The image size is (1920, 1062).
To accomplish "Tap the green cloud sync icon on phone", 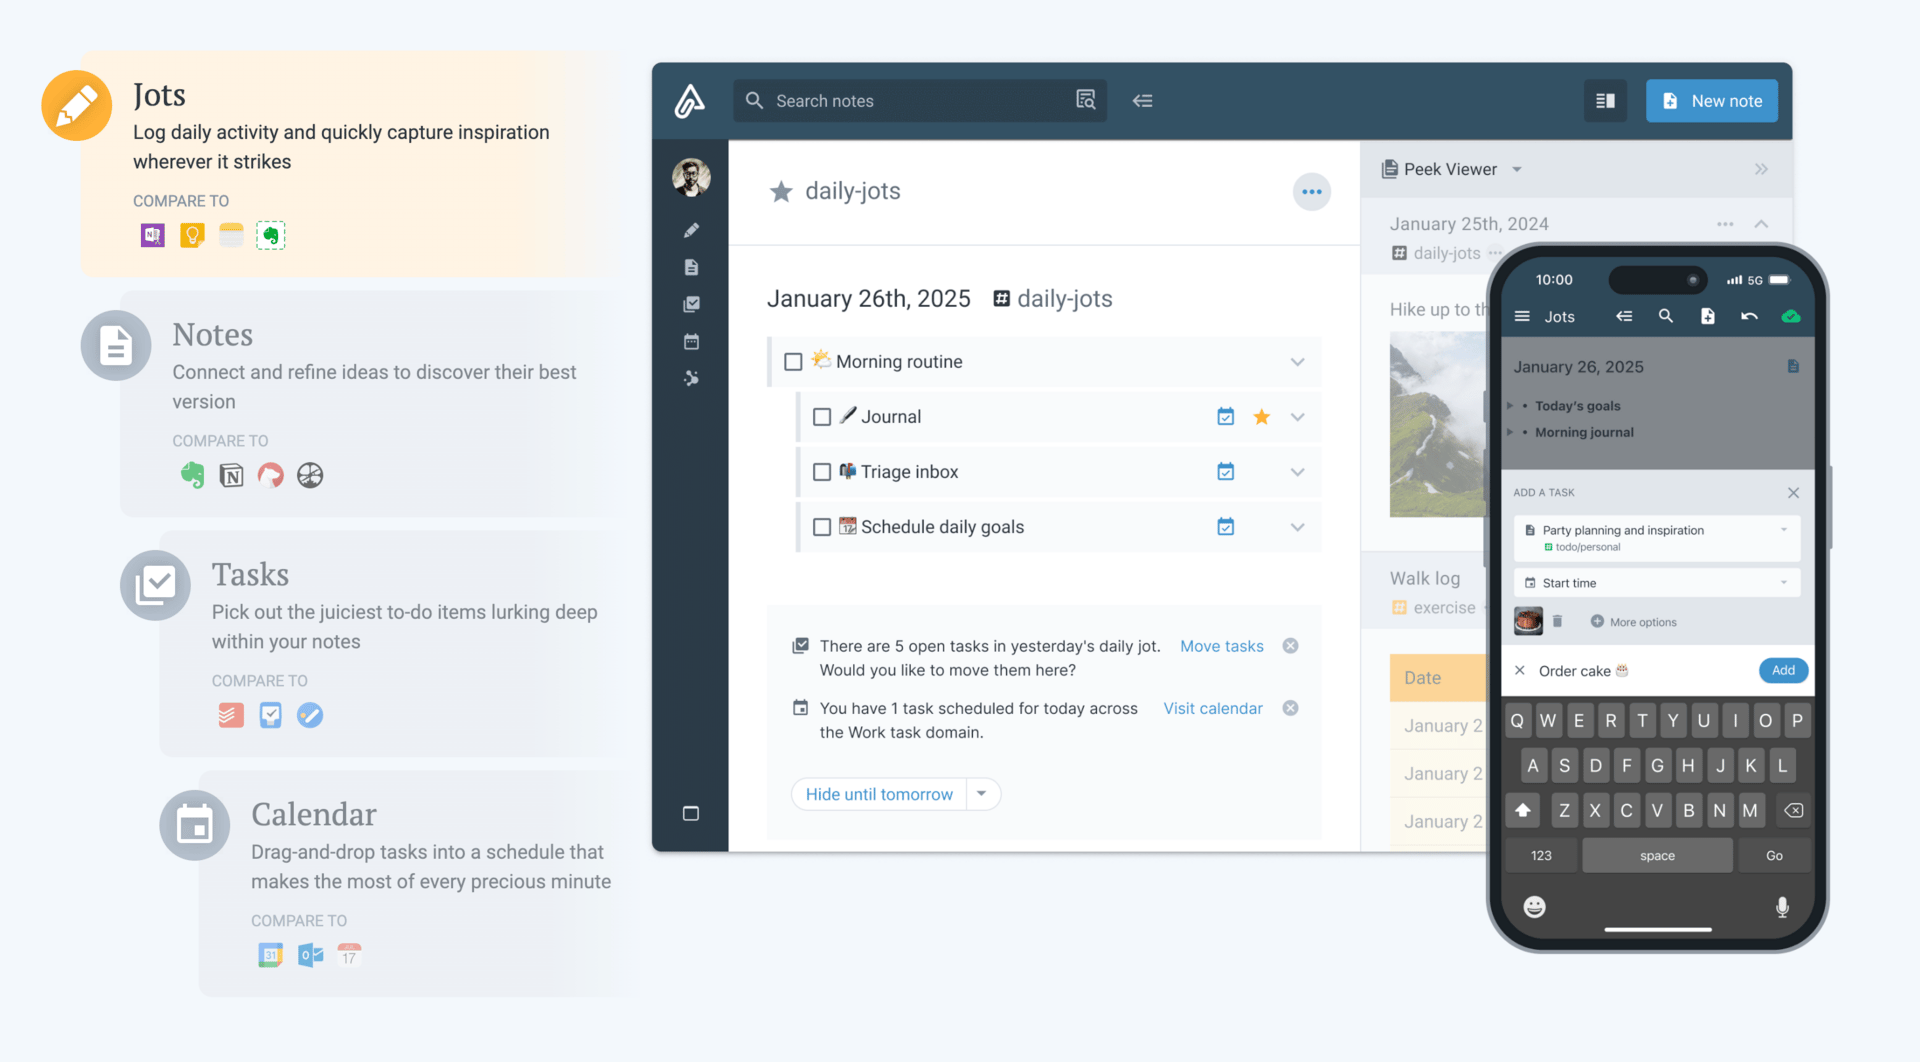I will pyautogui.click(x=1791, y=316).
